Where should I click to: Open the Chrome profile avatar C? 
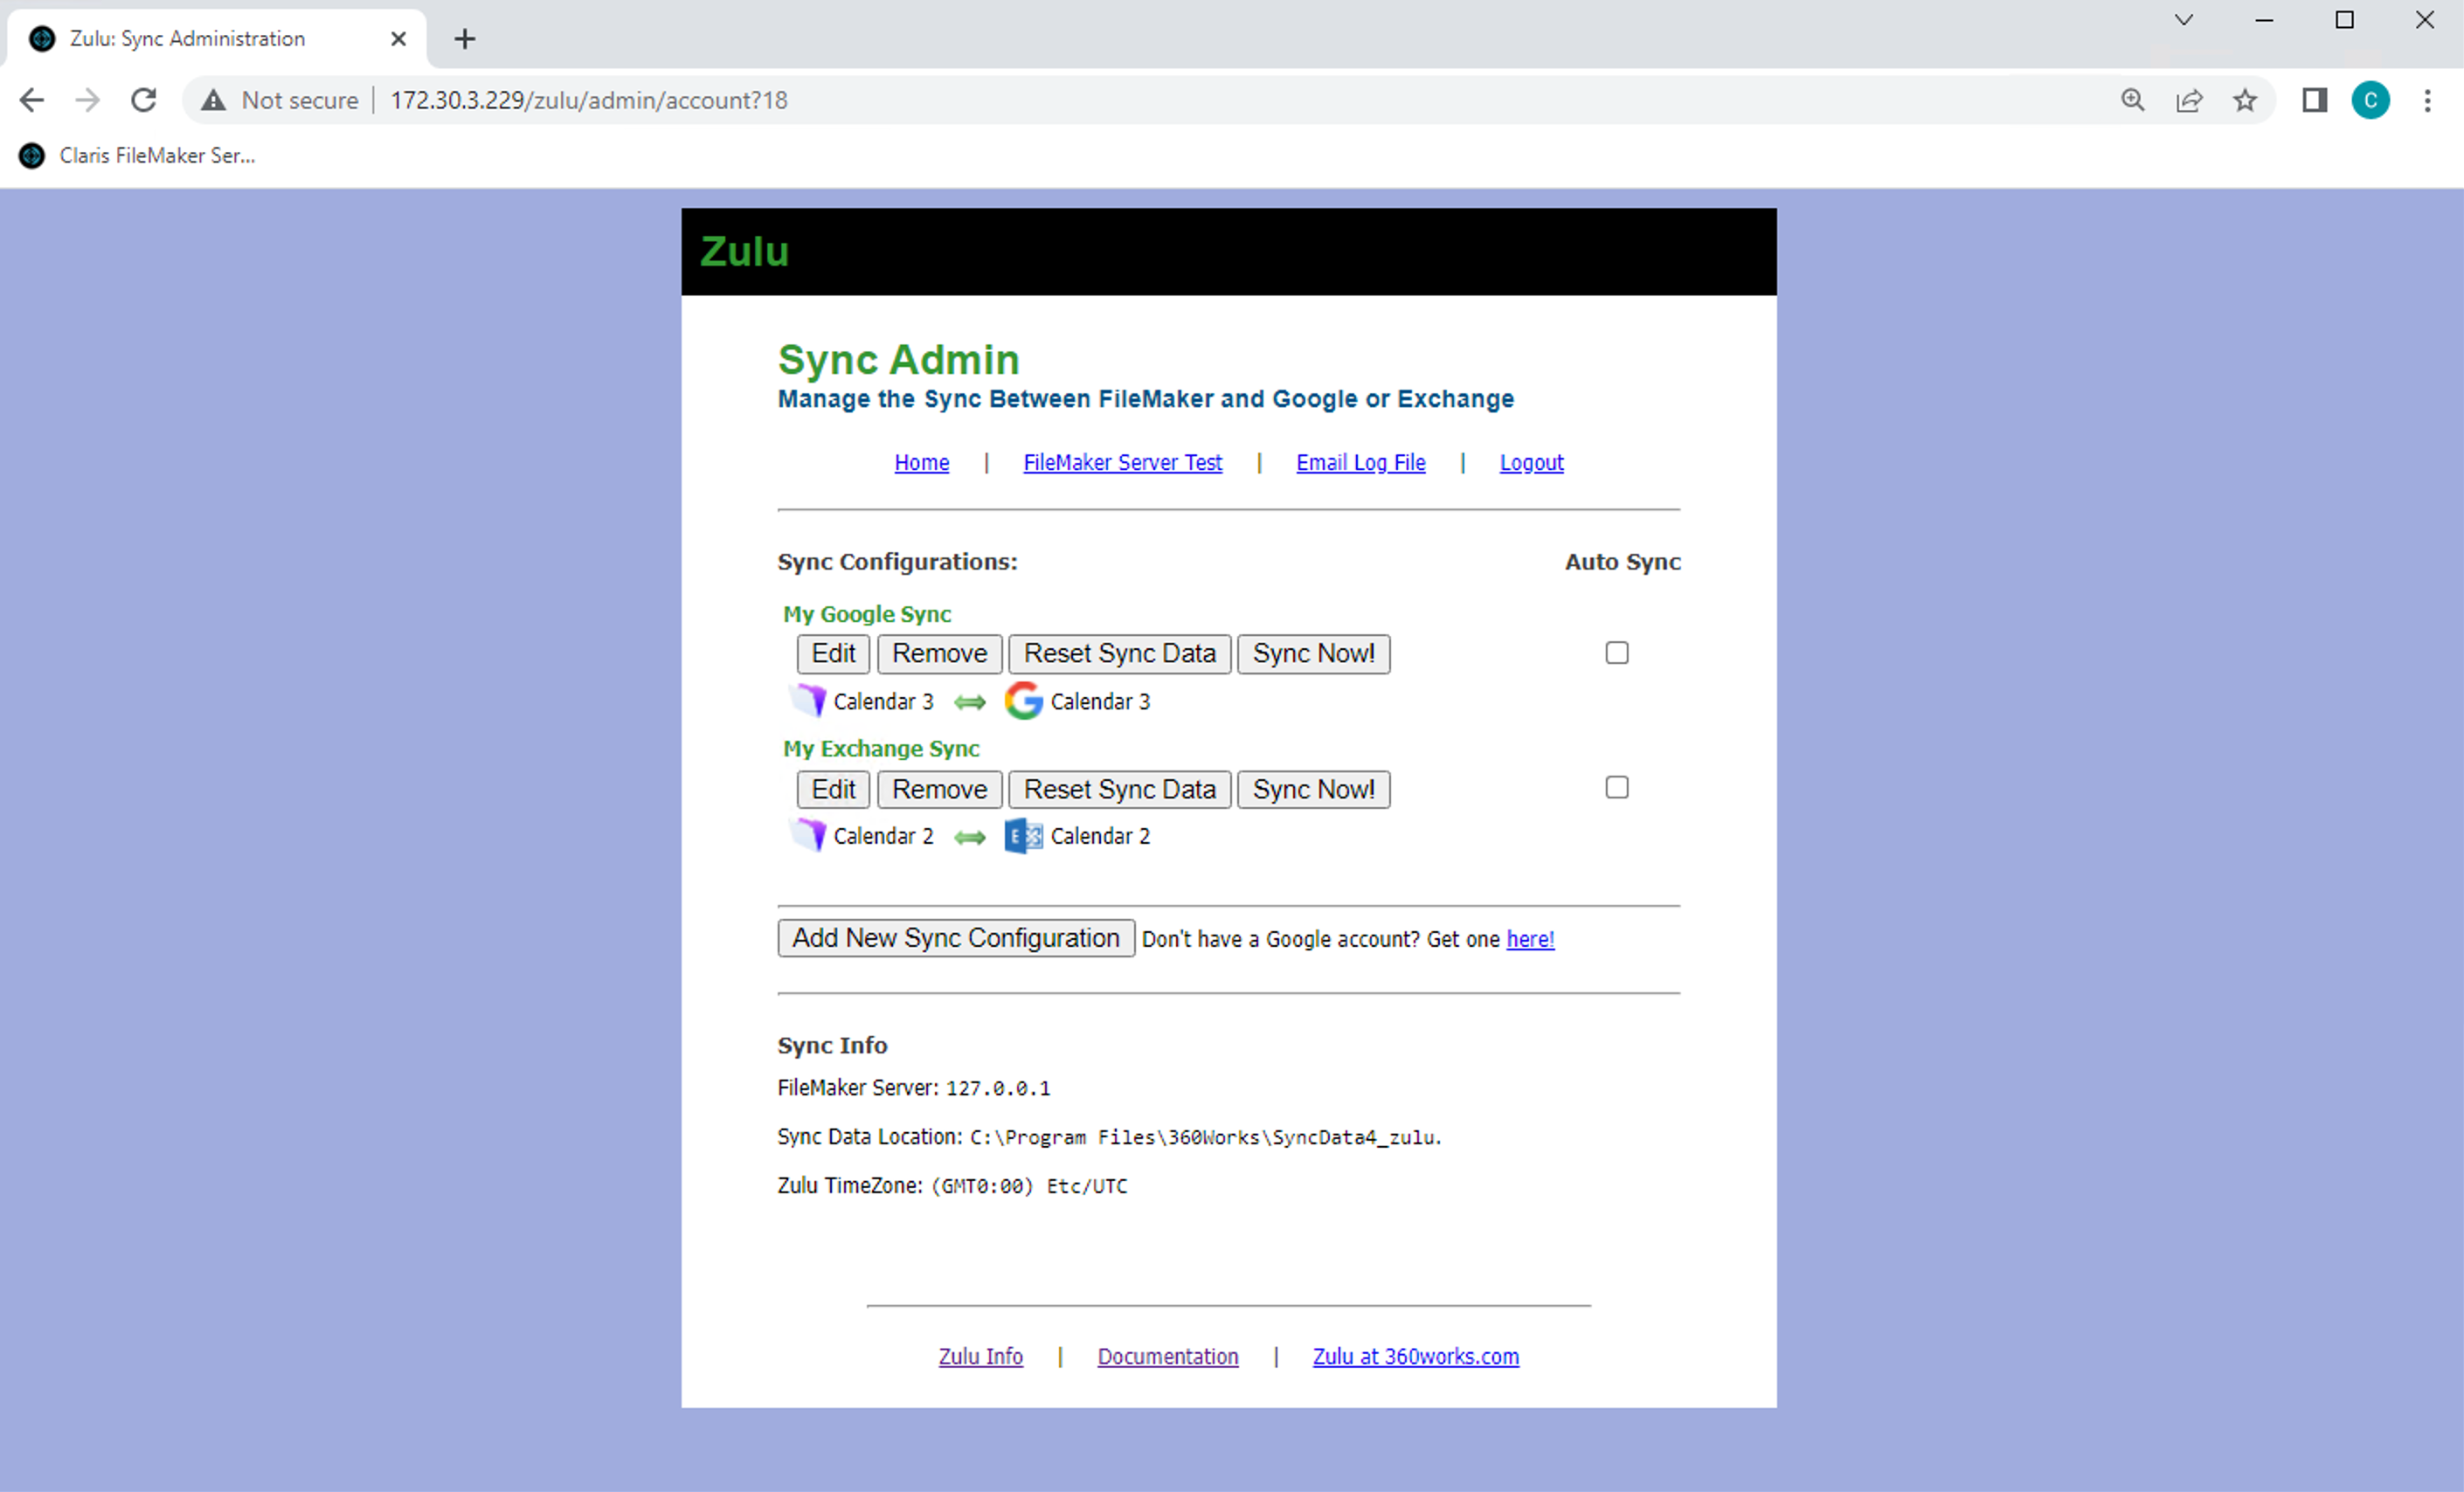[x=2370, y=100]
